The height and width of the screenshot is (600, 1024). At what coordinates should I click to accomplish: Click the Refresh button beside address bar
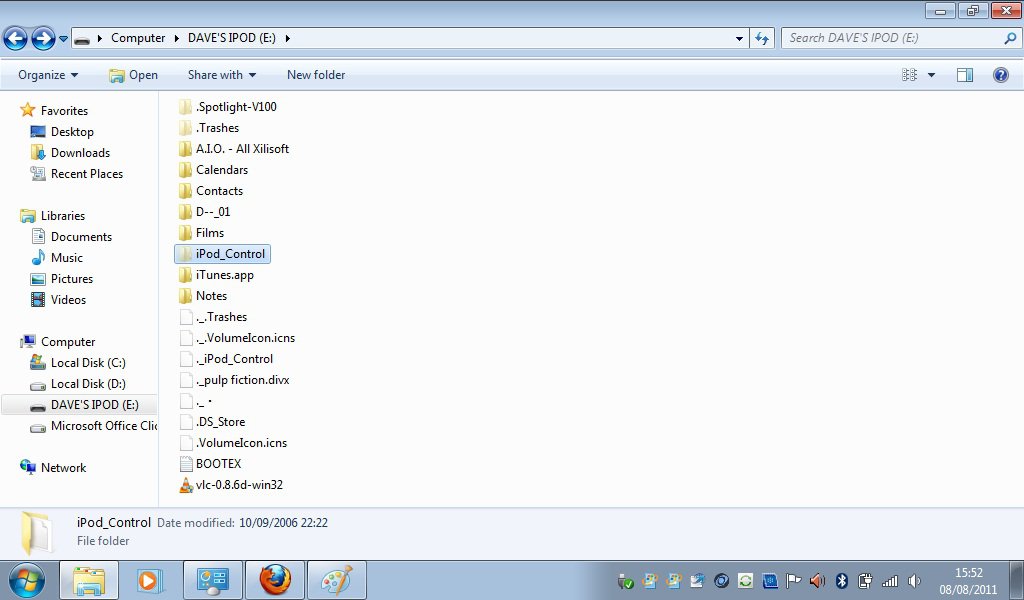click(762, 38)
